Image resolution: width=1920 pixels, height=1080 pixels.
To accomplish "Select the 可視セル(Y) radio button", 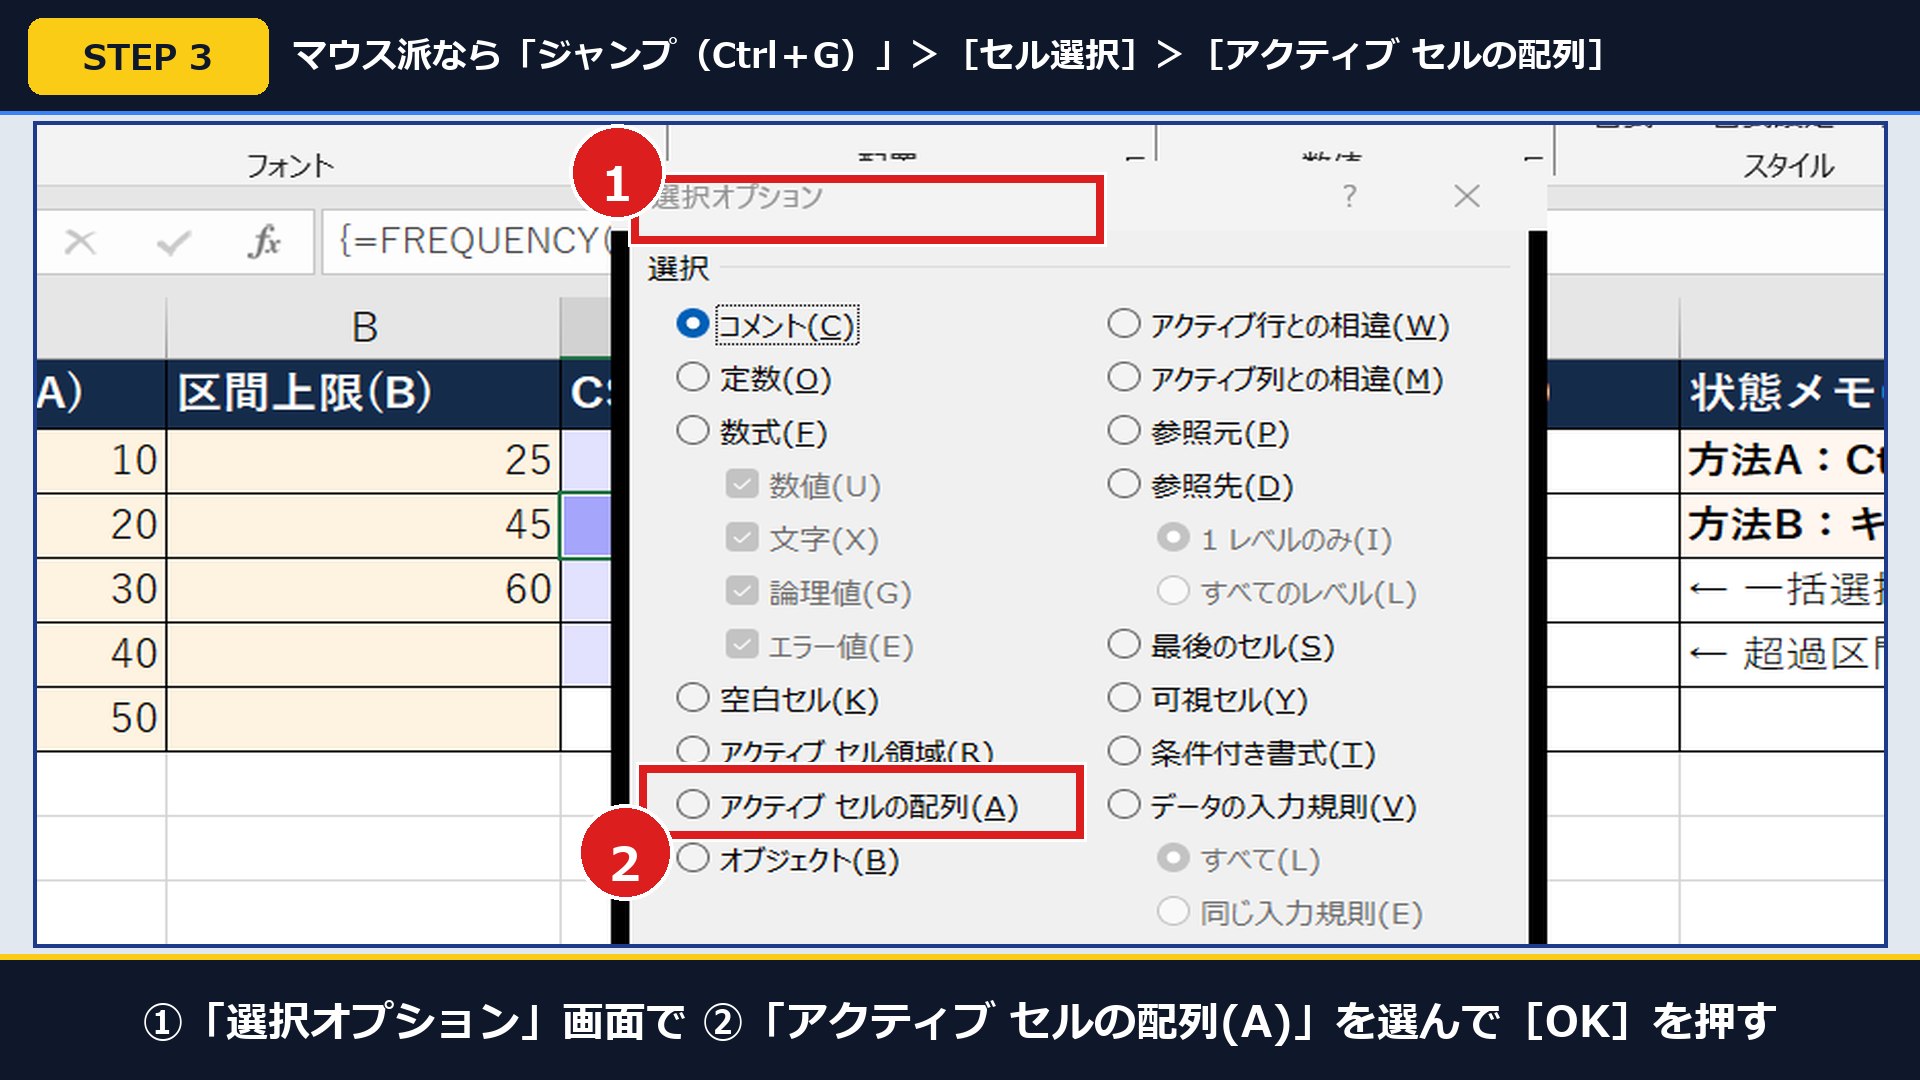I will (1124, 698).
